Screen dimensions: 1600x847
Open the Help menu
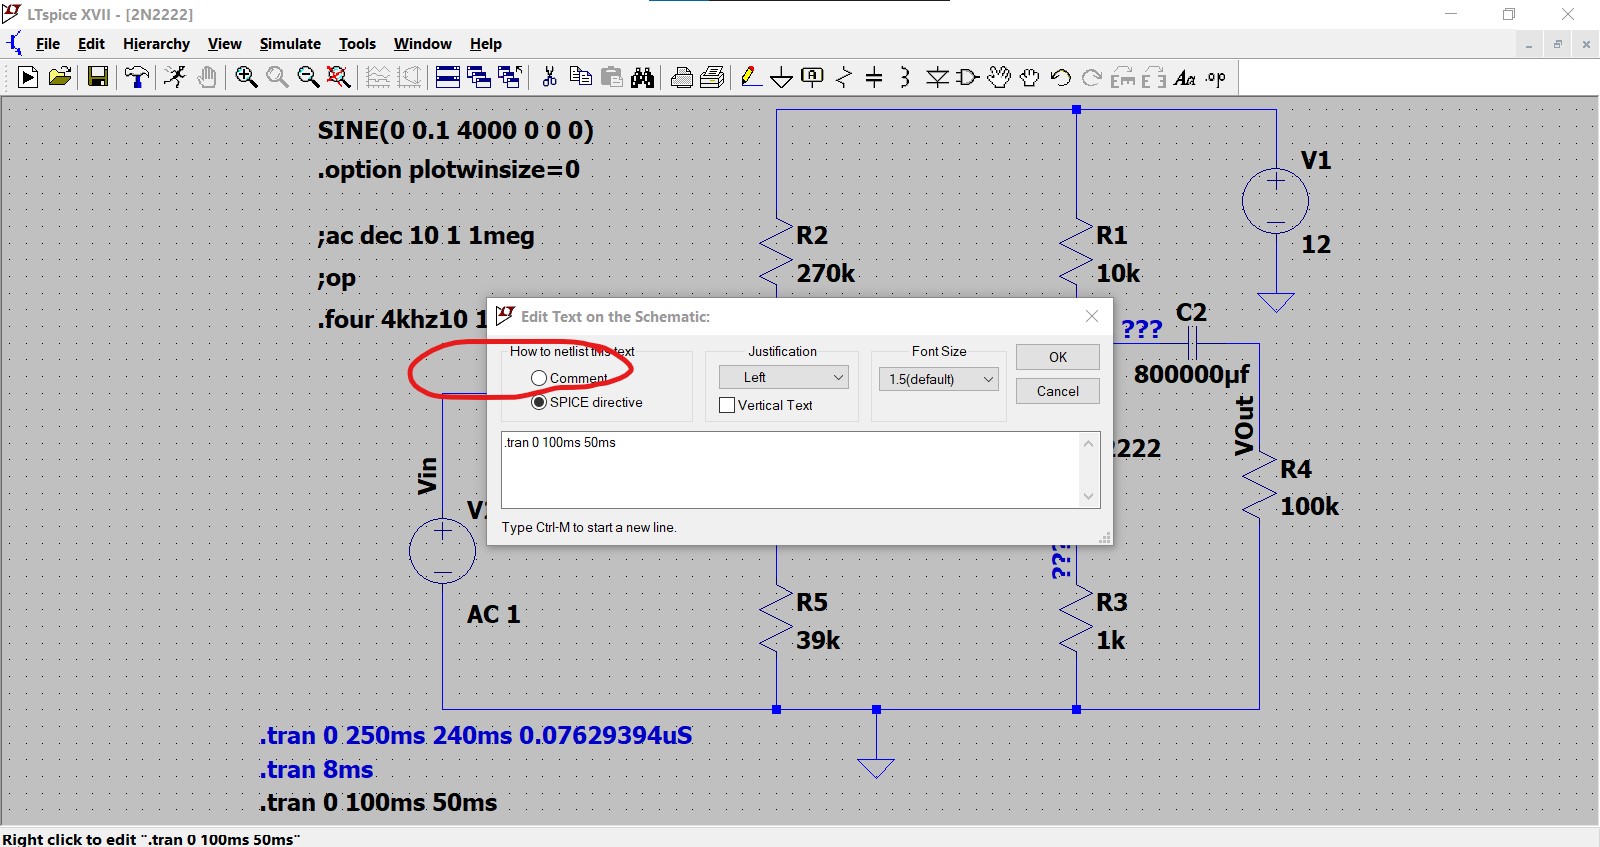tap(486, 44)
